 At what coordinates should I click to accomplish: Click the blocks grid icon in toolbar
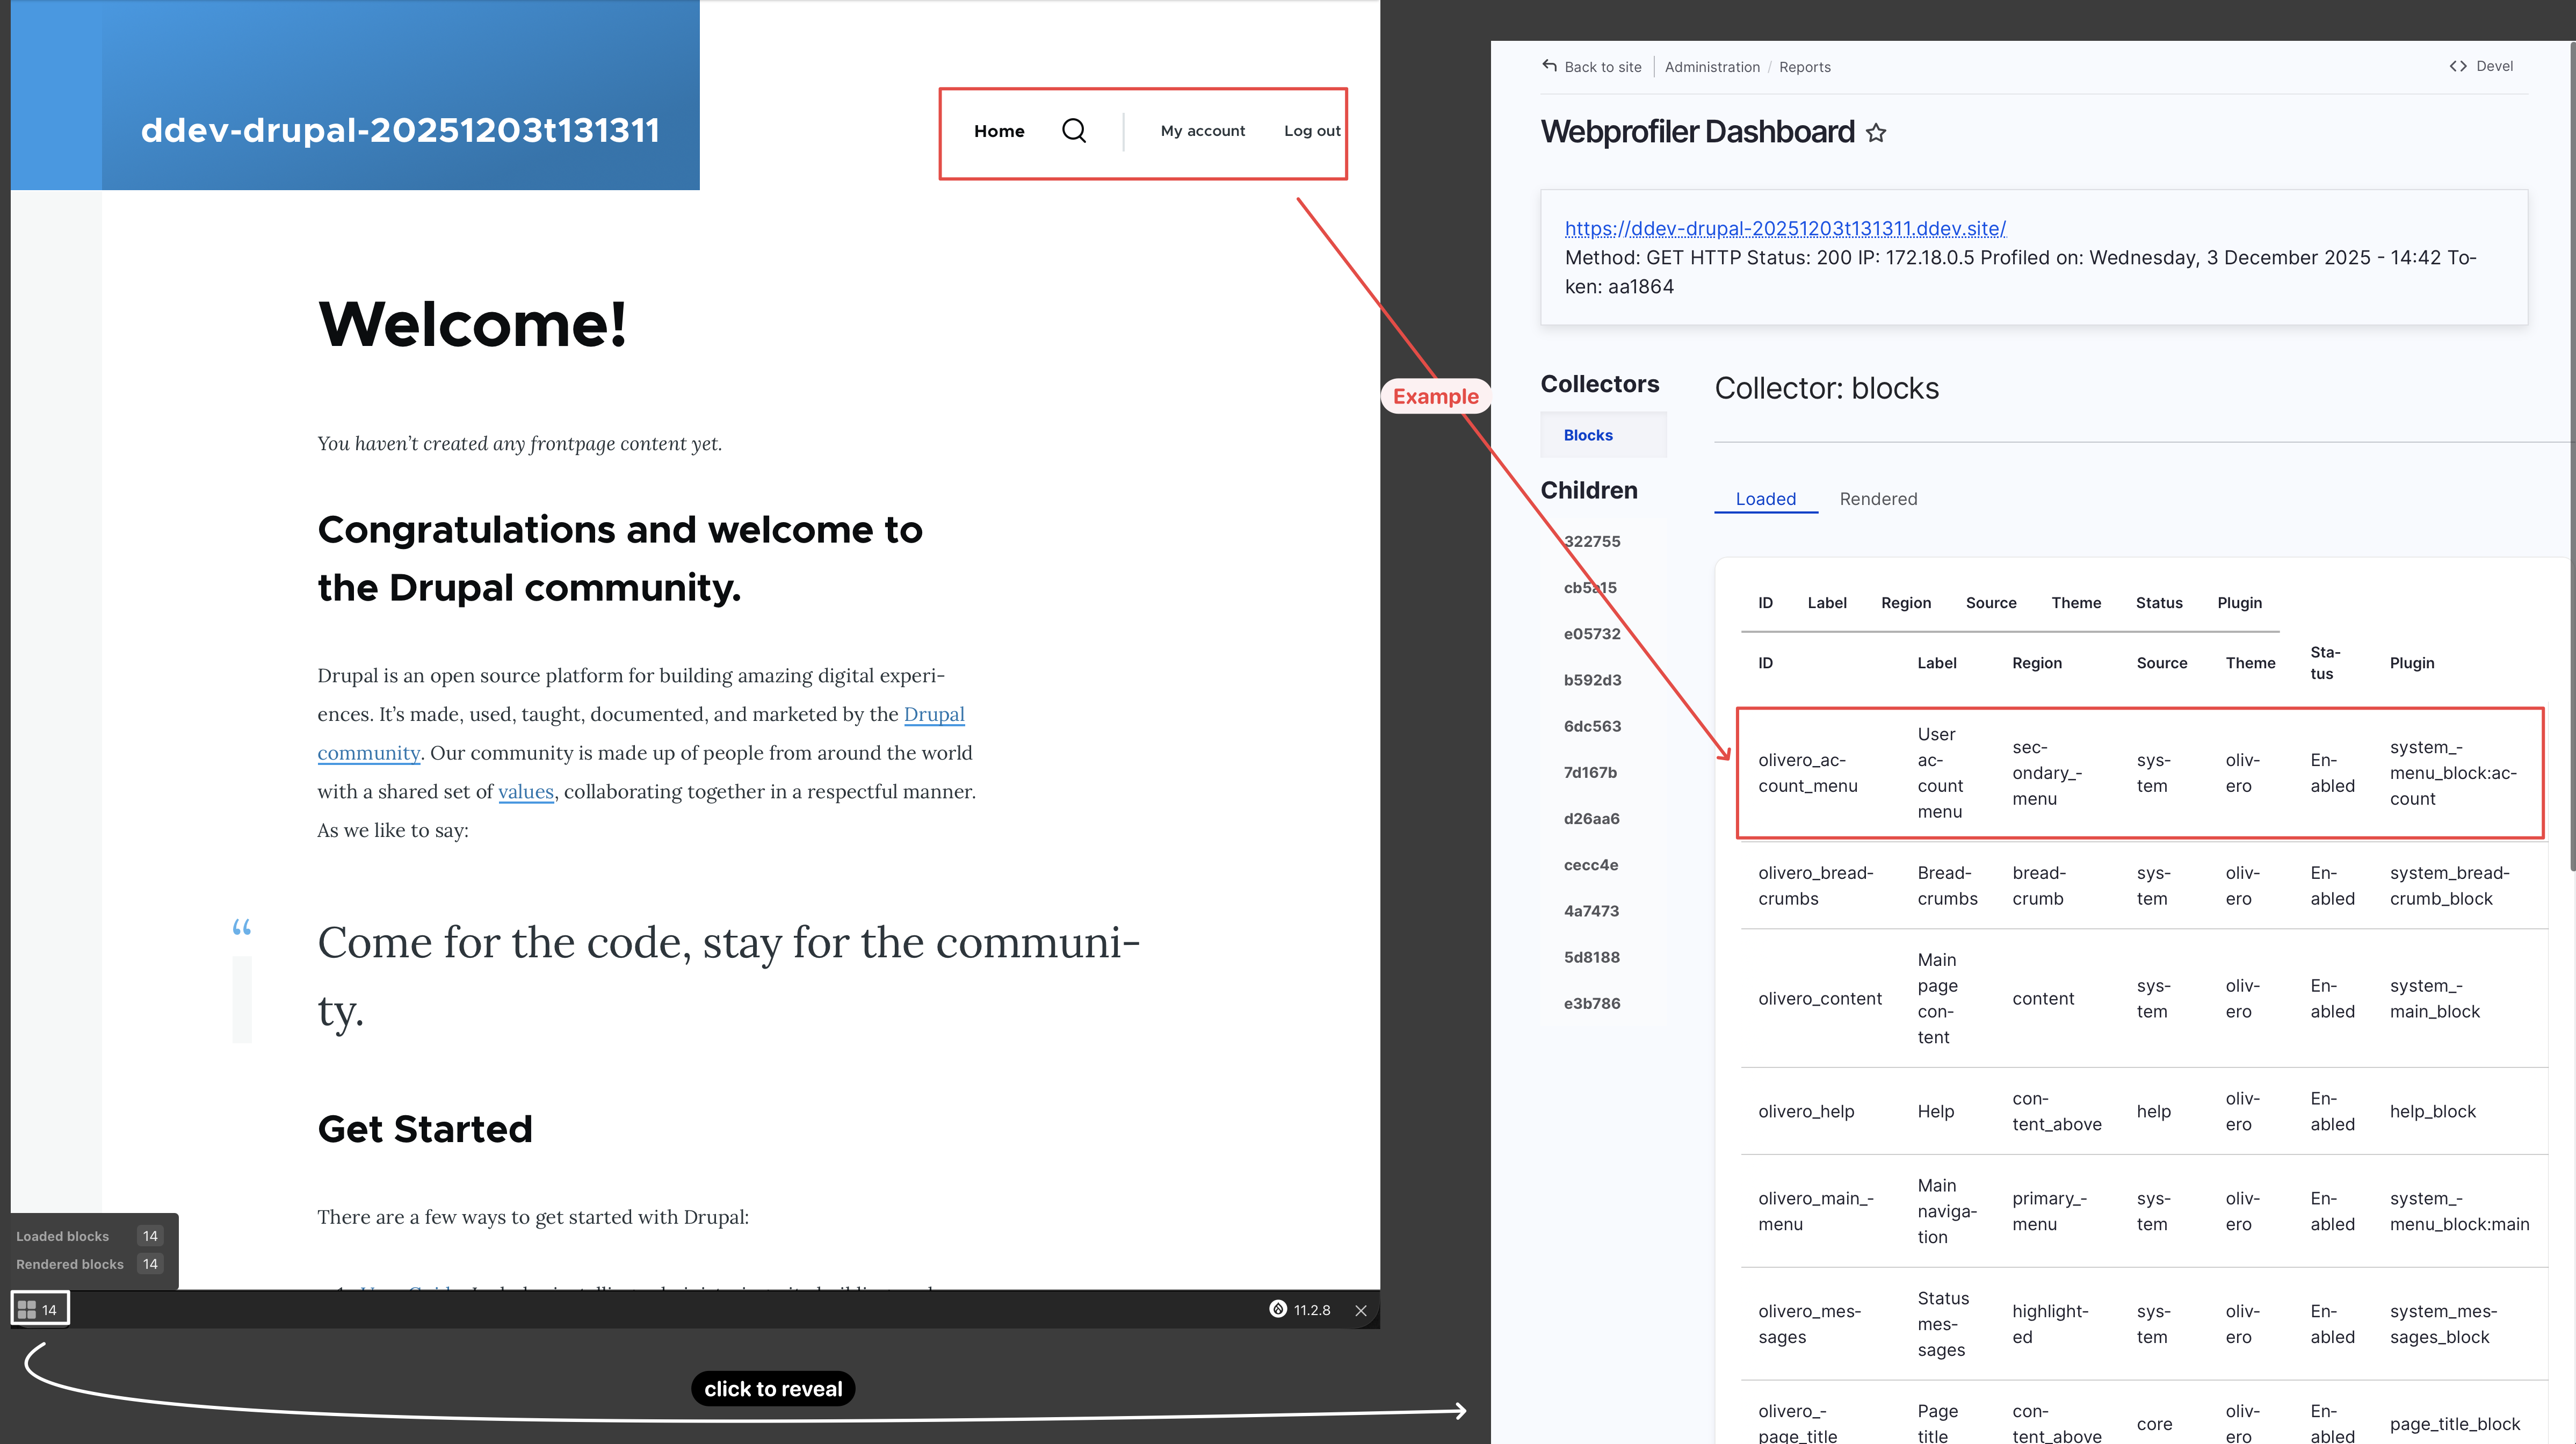tap(27, 1309)
